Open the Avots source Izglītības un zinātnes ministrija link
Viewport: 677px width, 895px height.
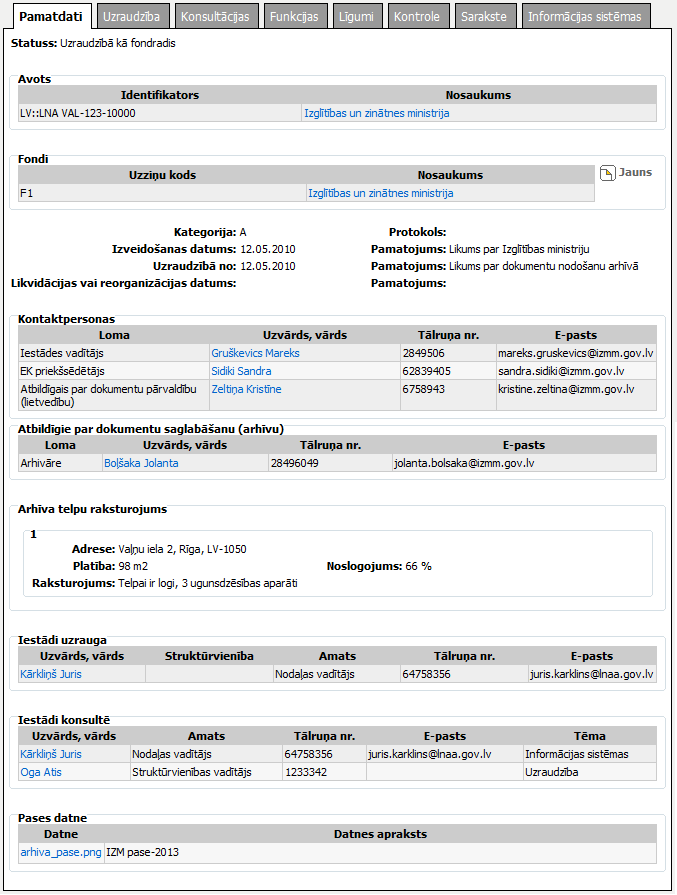click(x=376, y=113)
